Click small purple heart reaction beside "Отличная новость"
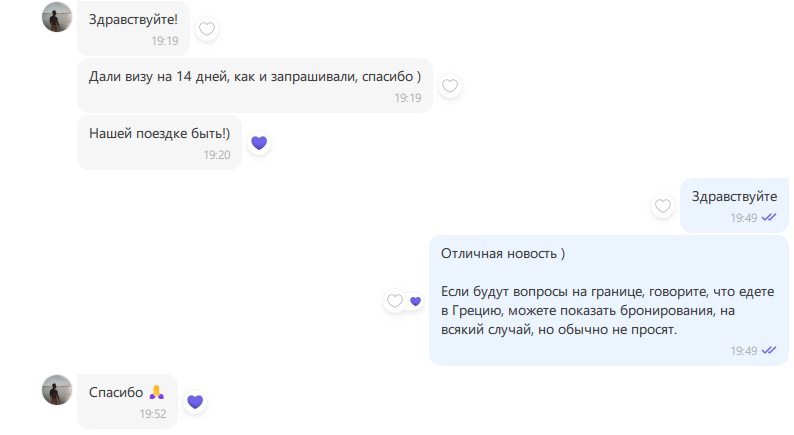Screen dimensions: 794x435 [416, 301]
